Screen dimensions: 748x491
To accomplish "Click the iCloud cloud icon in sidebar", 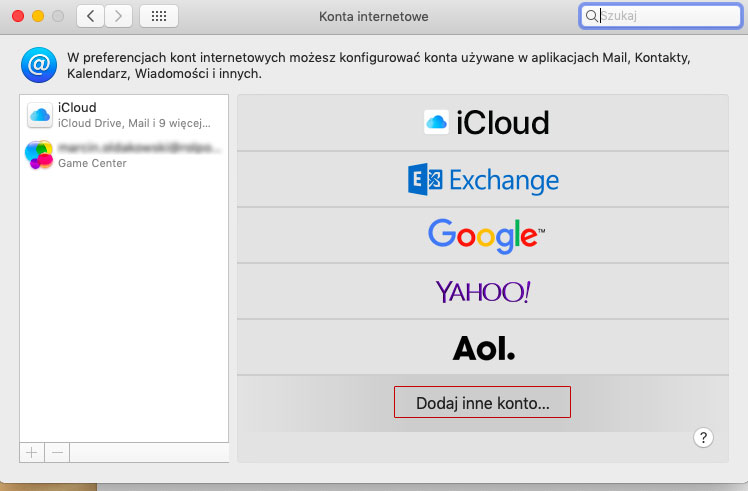I will pos(40,115).
